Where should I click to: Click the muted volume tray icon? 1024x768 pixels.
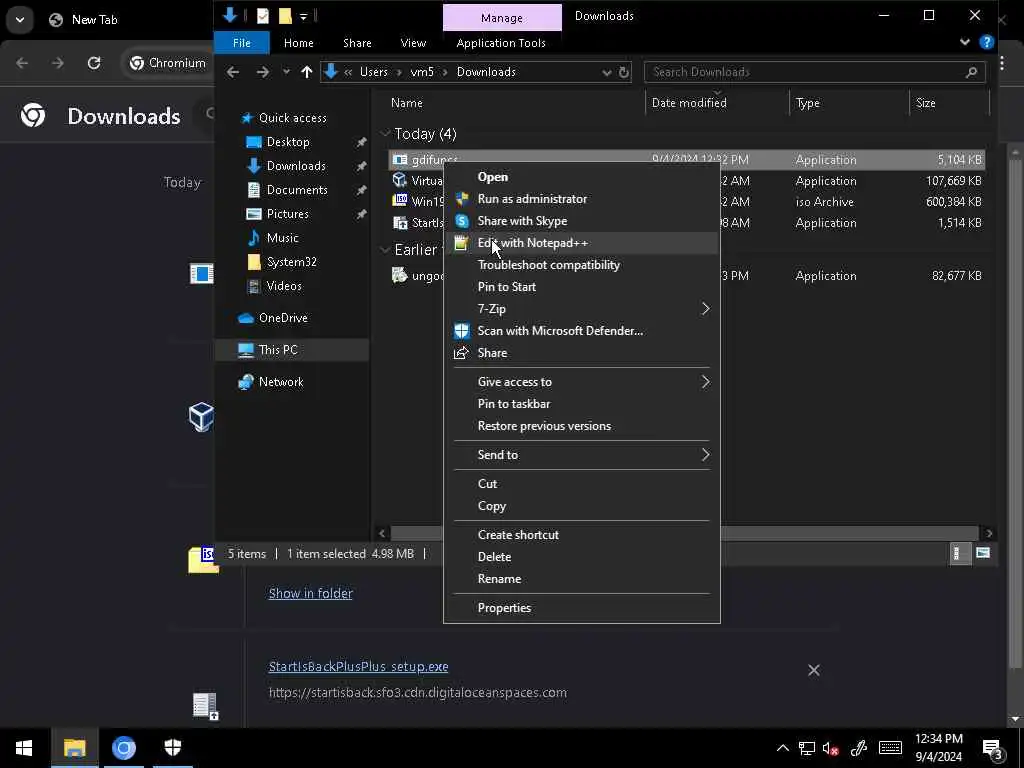831,748
